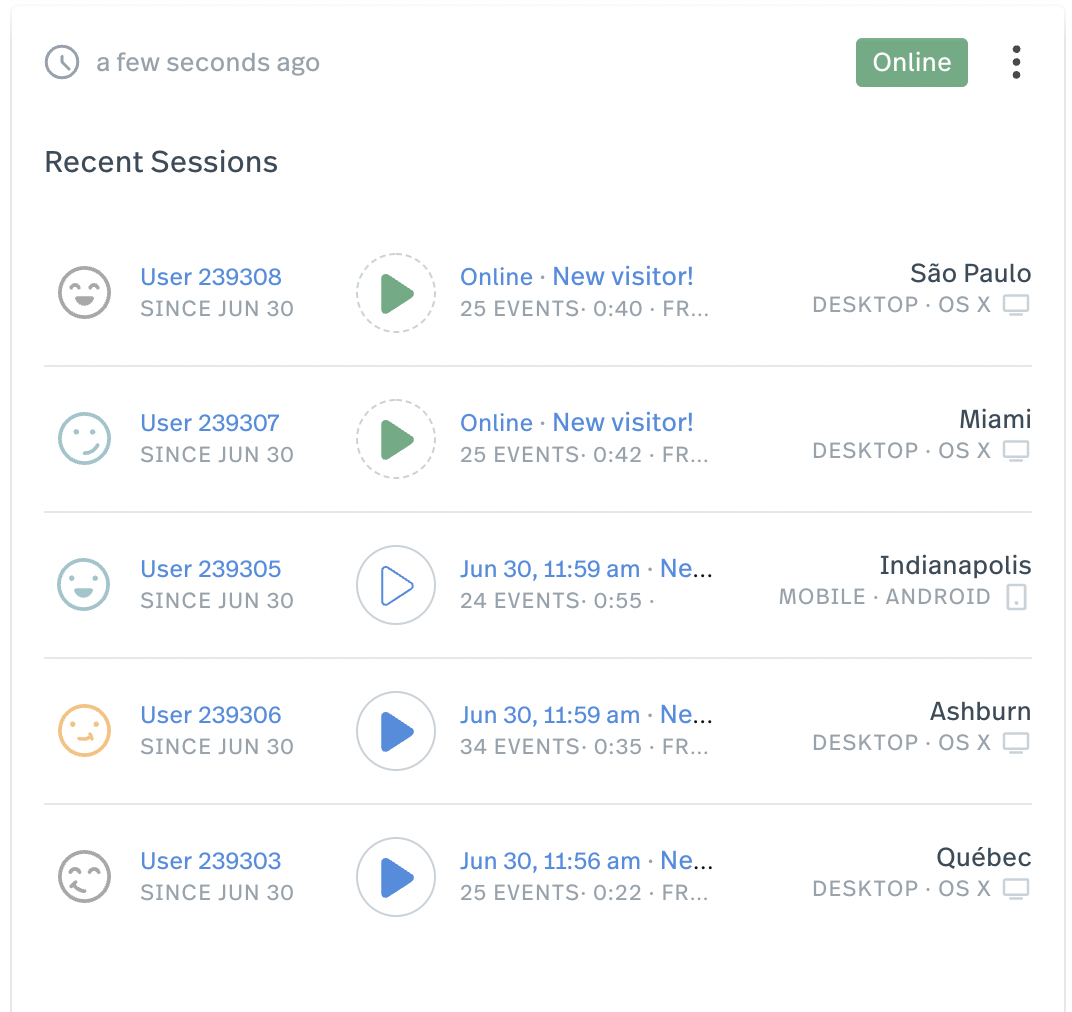Open the User 239307 profile link

210,423
